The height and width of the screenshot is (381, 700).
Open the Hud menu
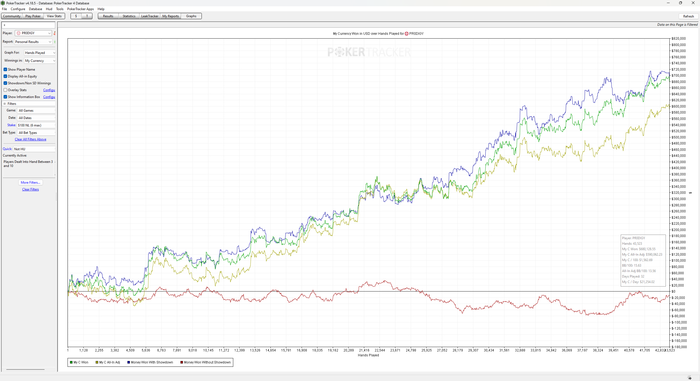coord(49,9)
